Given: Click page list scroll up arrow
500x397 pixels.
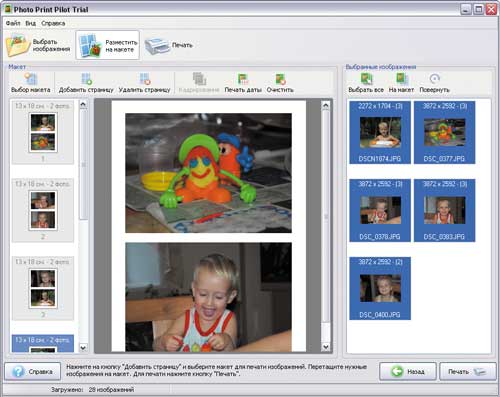Looking at the screenshot, I should [x=83, y=104].
